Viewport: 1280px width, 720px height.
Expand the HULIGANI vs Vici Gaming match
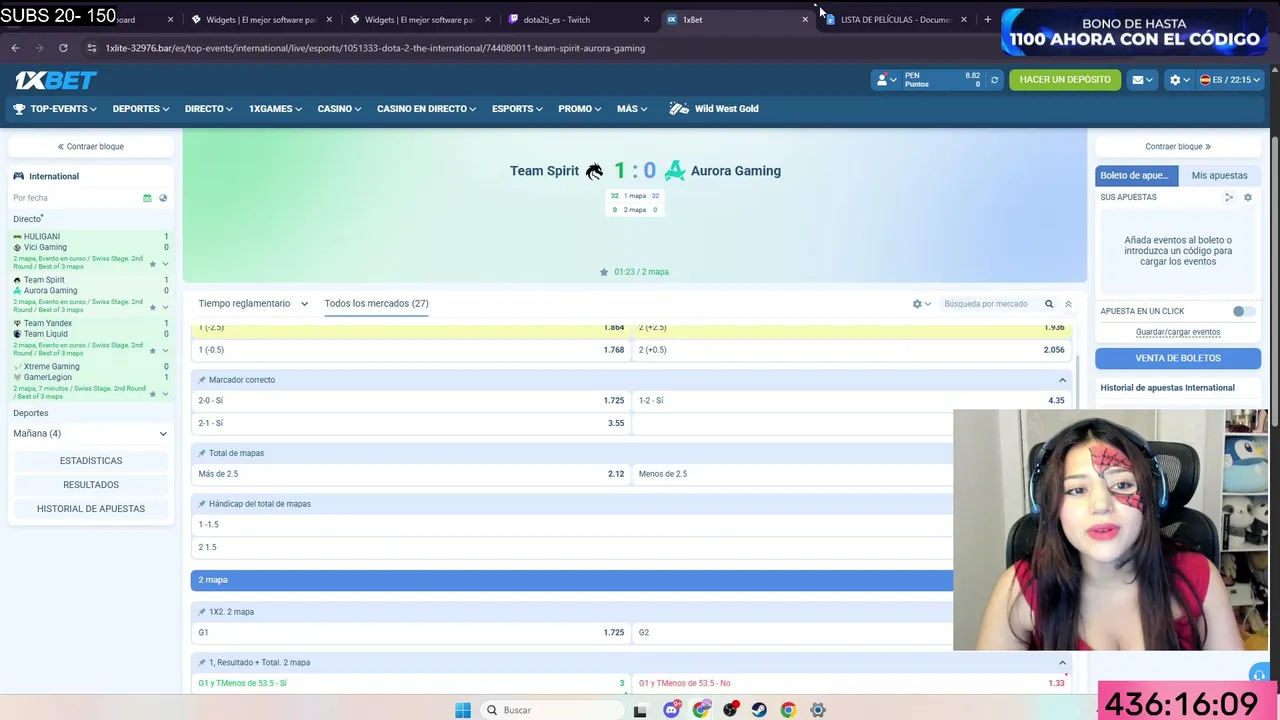click(x=165, y=264)
